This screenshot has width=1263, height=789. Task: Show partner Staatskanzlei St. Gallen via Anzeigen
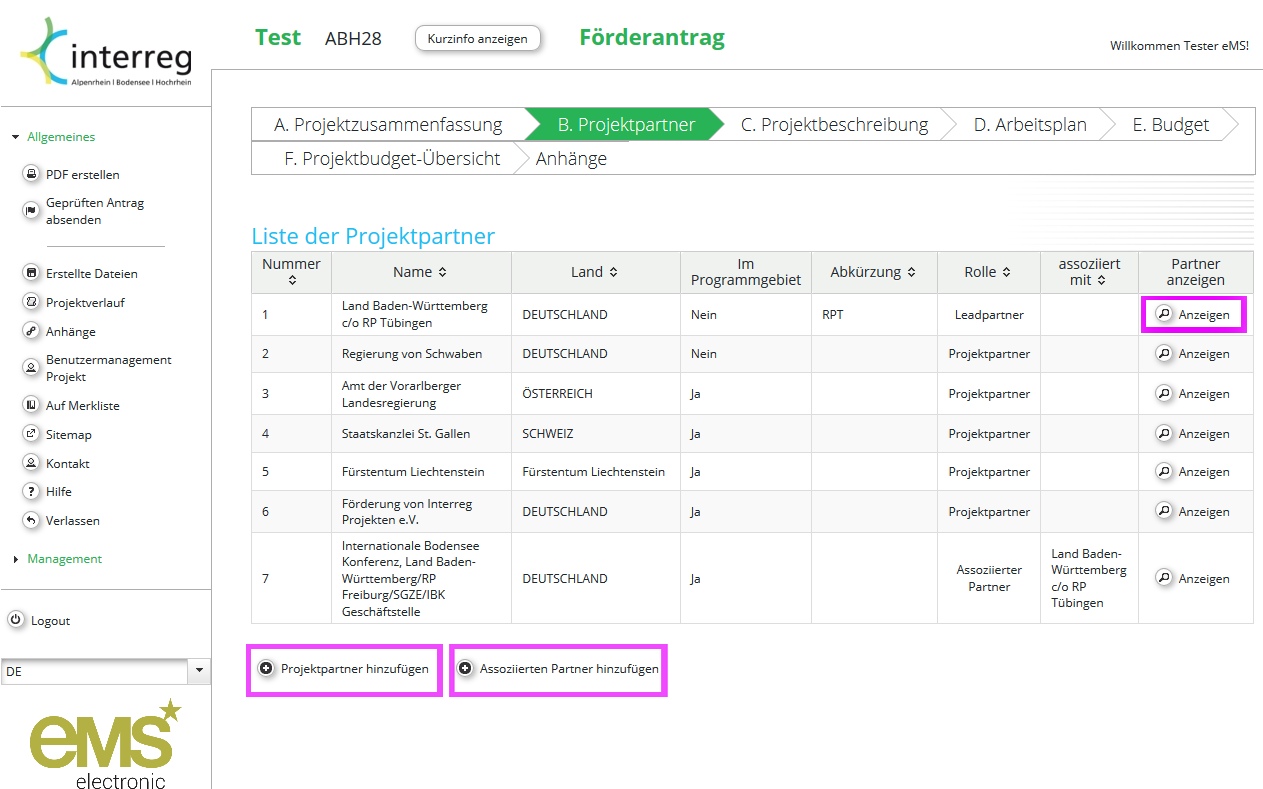click(x=1193, y=434)
